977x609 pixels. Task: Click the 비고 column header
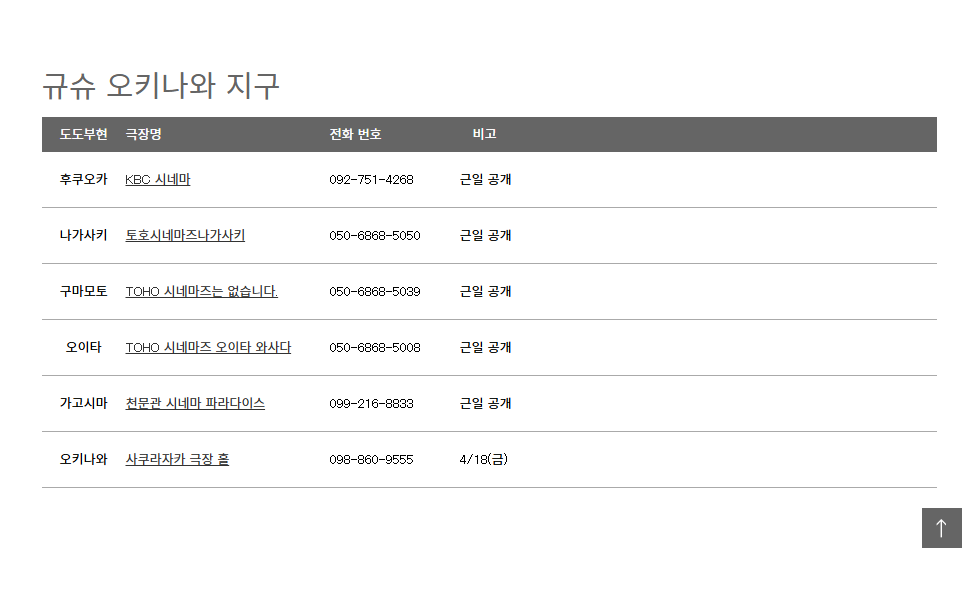tap(485, 134)
